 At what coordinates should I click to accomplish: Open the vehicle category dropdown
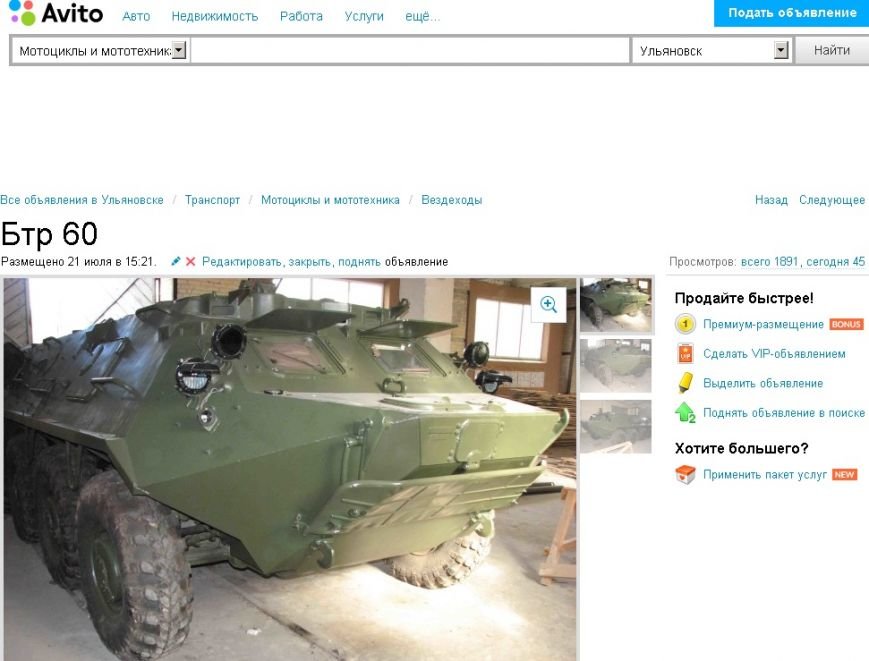[x=177, y=49]
